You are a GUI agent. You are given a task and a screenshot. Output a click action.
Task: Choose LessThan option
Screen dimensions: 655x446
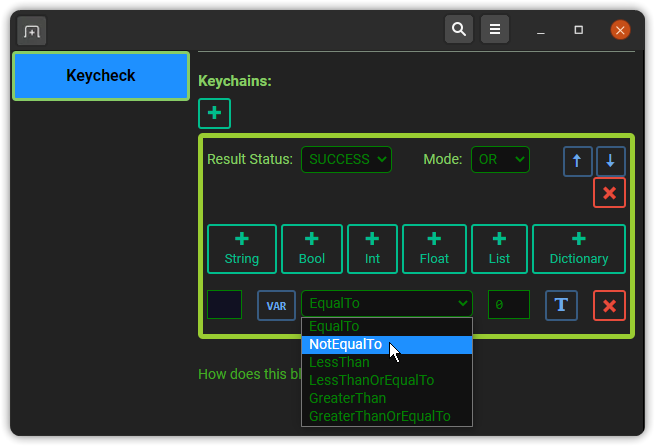pyautogui.click(x=387, y=362)
